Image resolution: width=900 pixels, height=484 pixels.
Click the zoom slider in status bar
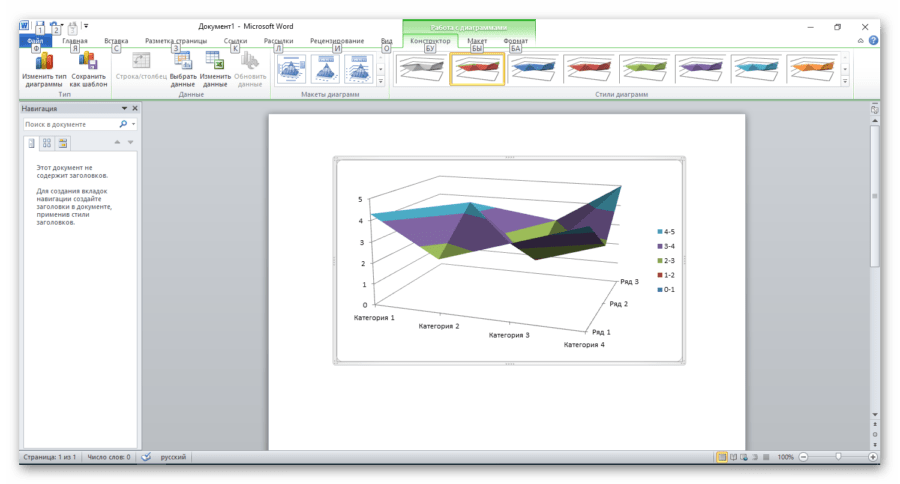pyautogui.click(x=838, y=457)
